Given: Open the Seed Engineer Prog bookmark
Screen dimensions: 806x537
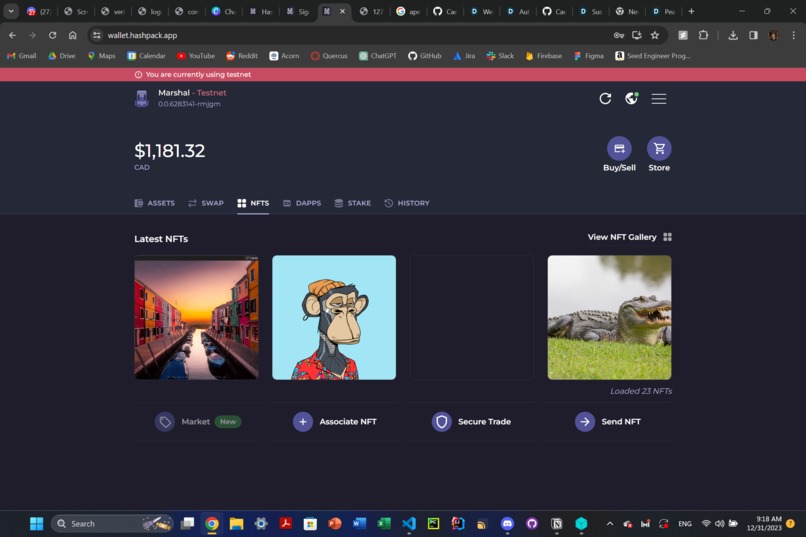Looking at the screenshot, I should click(653, 56).
